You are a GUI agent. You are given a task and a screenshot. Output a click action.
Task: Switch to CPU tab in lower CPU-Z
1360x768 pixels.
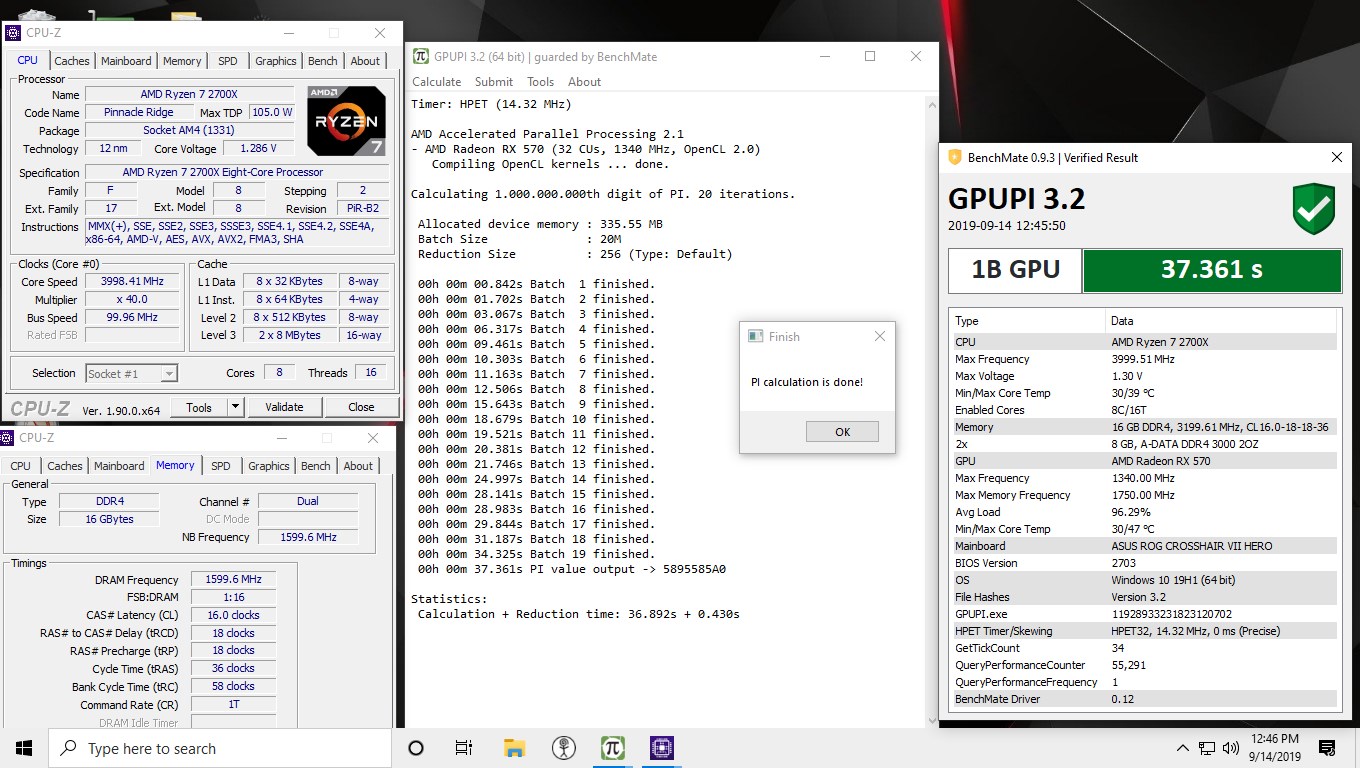click(x=20, y=466)
